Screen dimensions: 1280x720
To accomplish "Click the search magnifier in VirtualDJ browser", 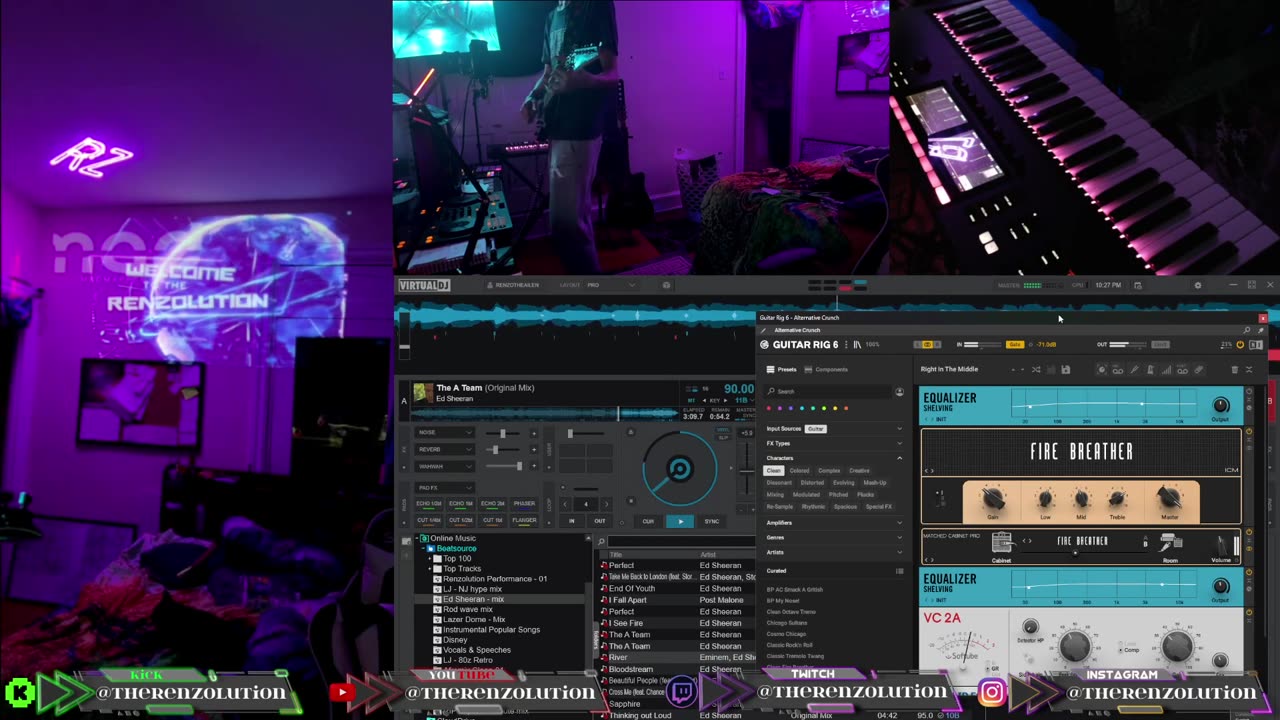I will point(602,541).
